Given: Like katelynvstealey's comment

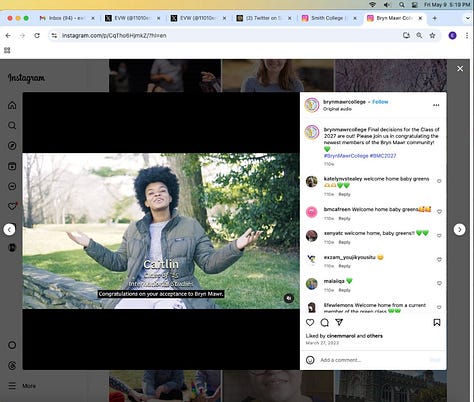Looking at the screenshot, I should tap(439, 181).
